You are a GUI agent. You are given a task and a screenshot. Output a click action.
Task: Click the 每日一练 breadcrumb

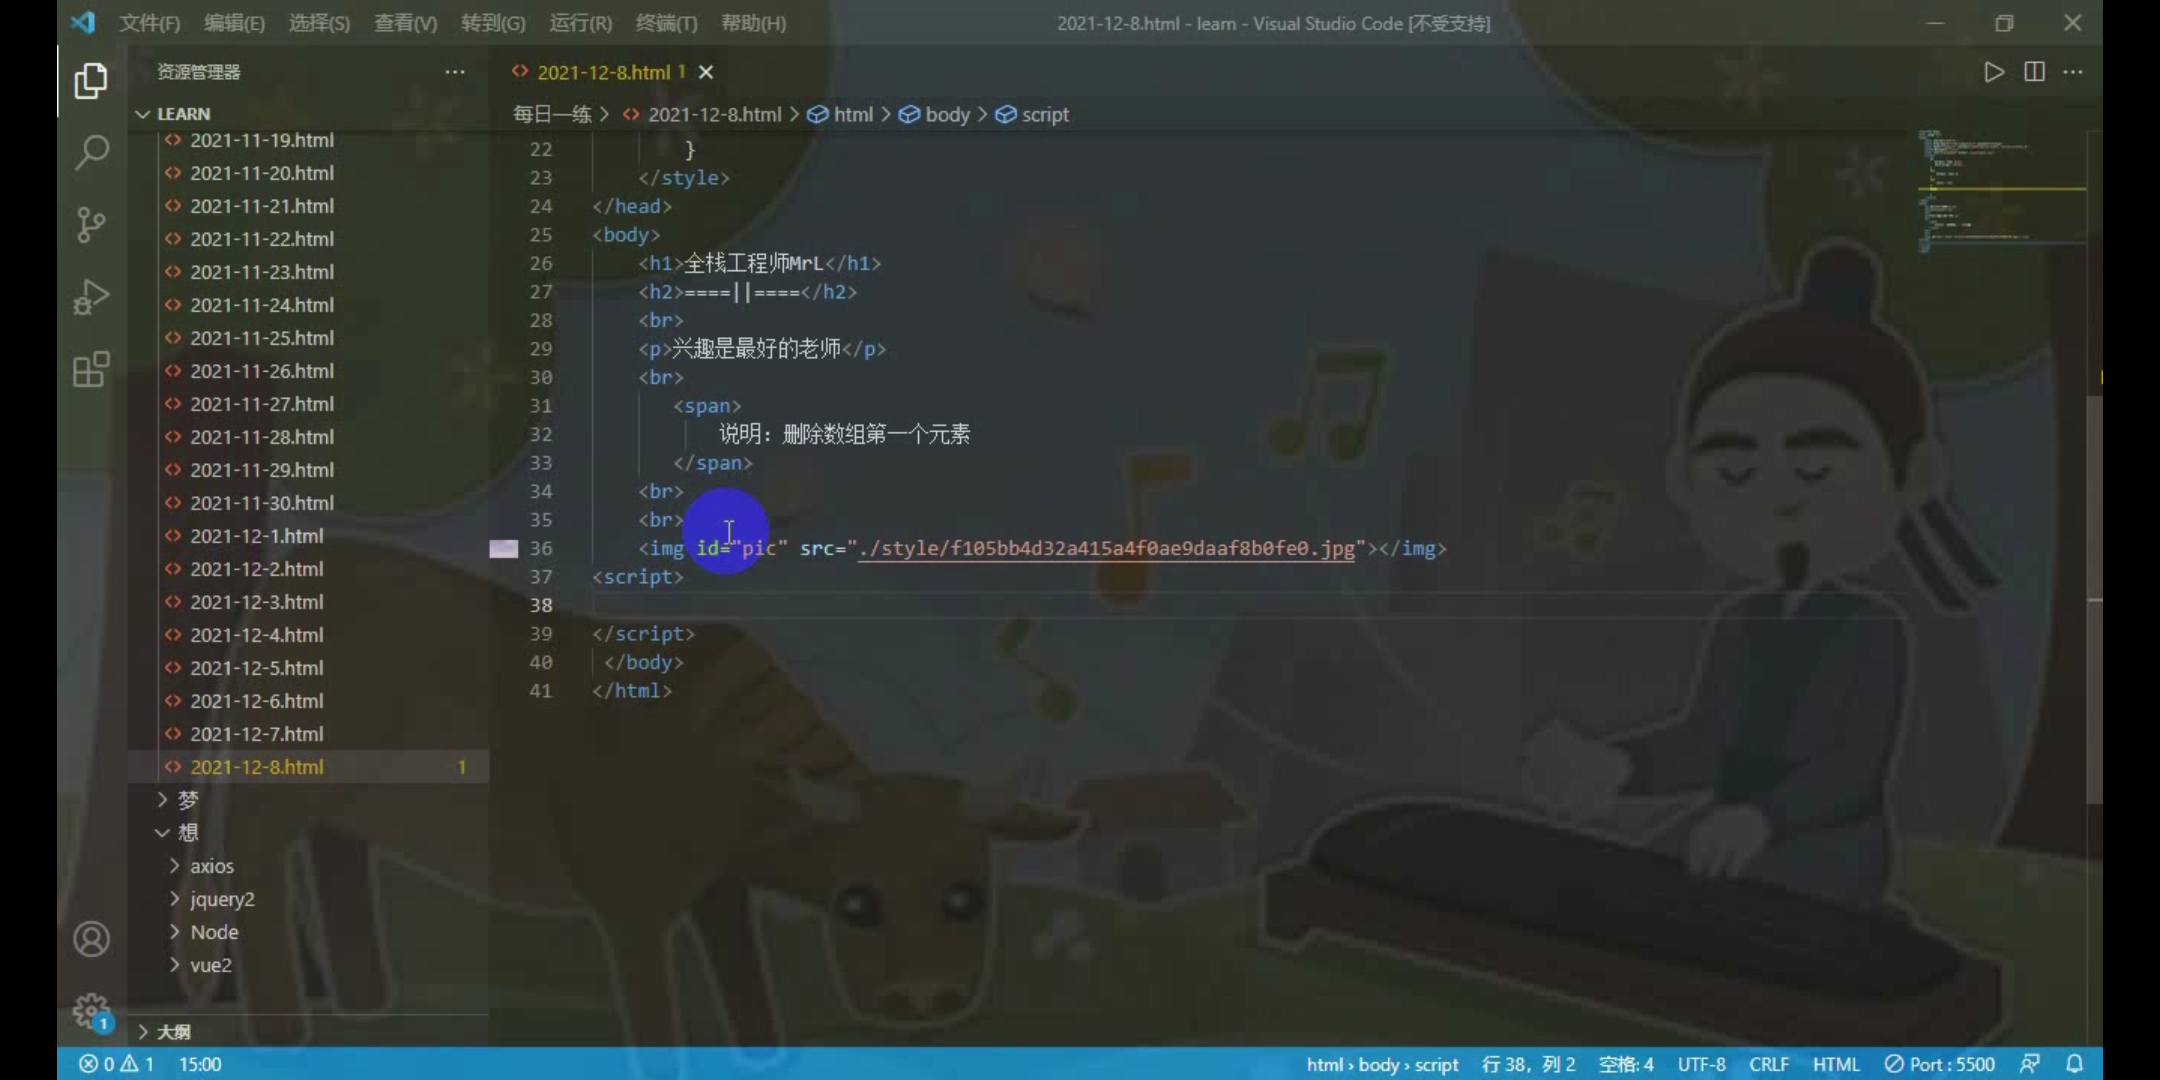pyautogui.click(x=552, y=114)
